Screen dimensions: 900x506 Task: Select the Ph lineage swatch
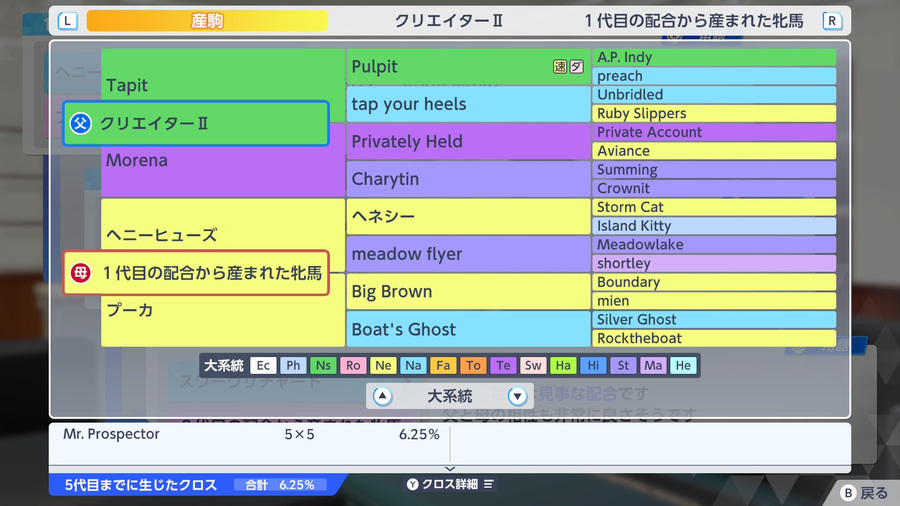pos(293,365)
